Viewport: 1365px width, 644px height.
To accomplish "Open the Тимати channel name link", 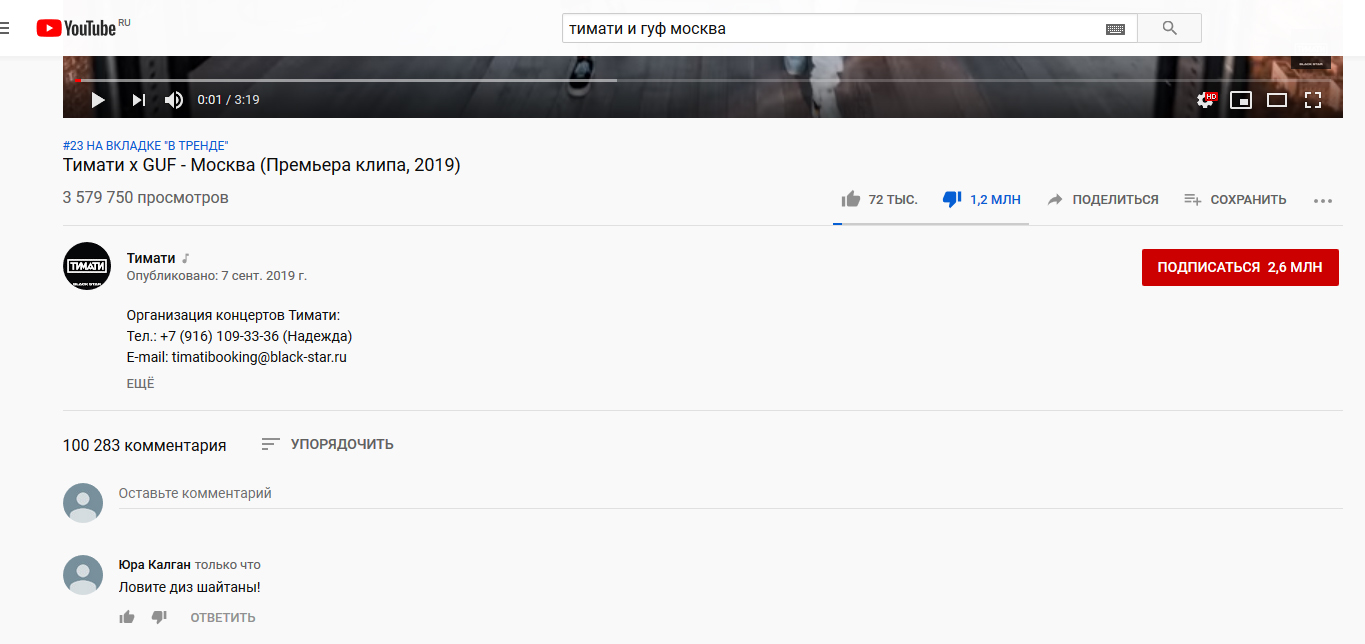I will pos(151,258).
